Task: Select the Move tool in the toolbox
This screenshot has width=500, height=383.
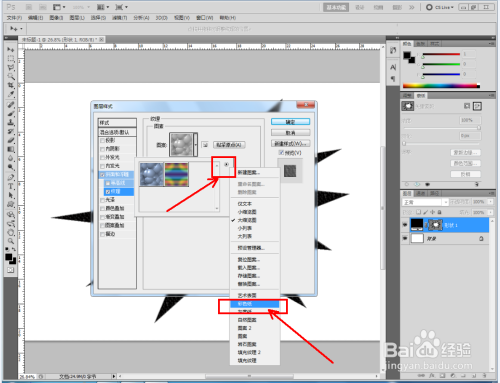Action: (x=11, y=50)
